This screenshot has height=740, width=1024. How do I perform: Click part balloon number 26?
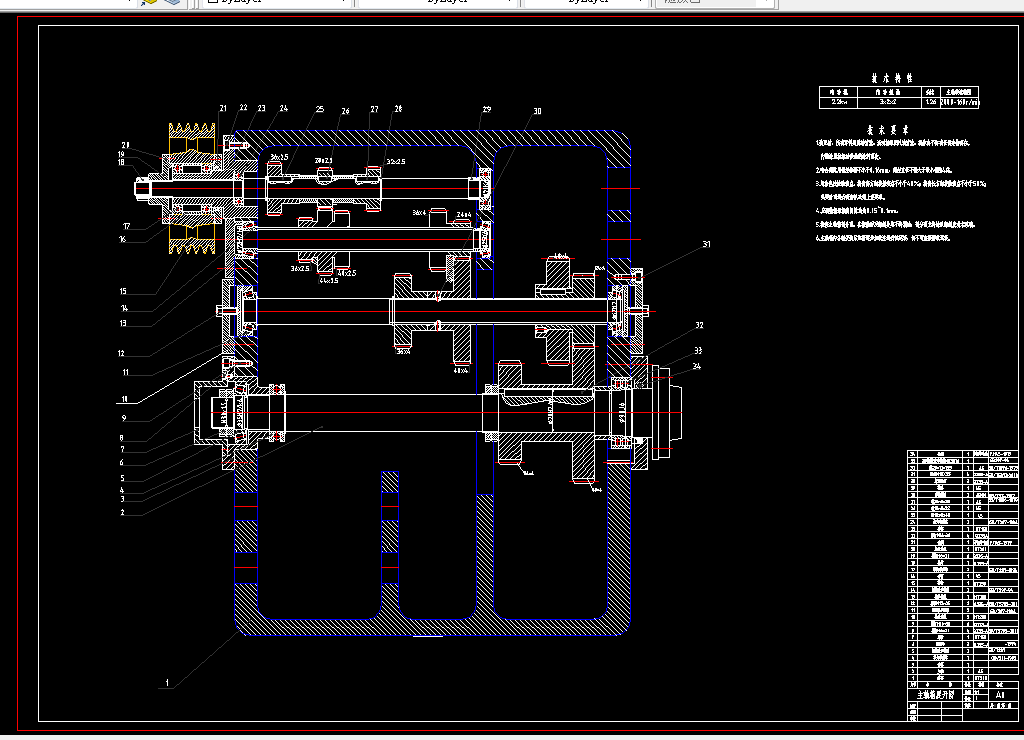point(345,111)
